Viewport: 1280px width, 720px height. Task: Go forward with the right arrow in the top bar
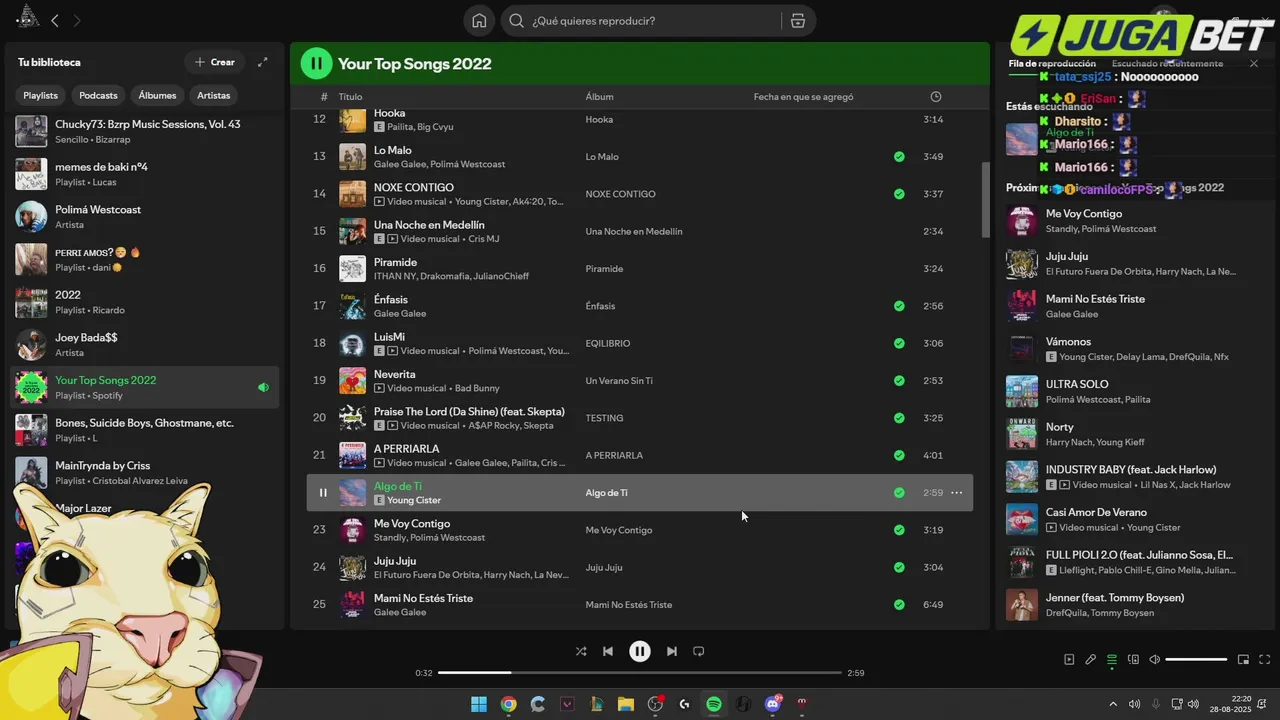pyautogui.click(x=77, y=20)
